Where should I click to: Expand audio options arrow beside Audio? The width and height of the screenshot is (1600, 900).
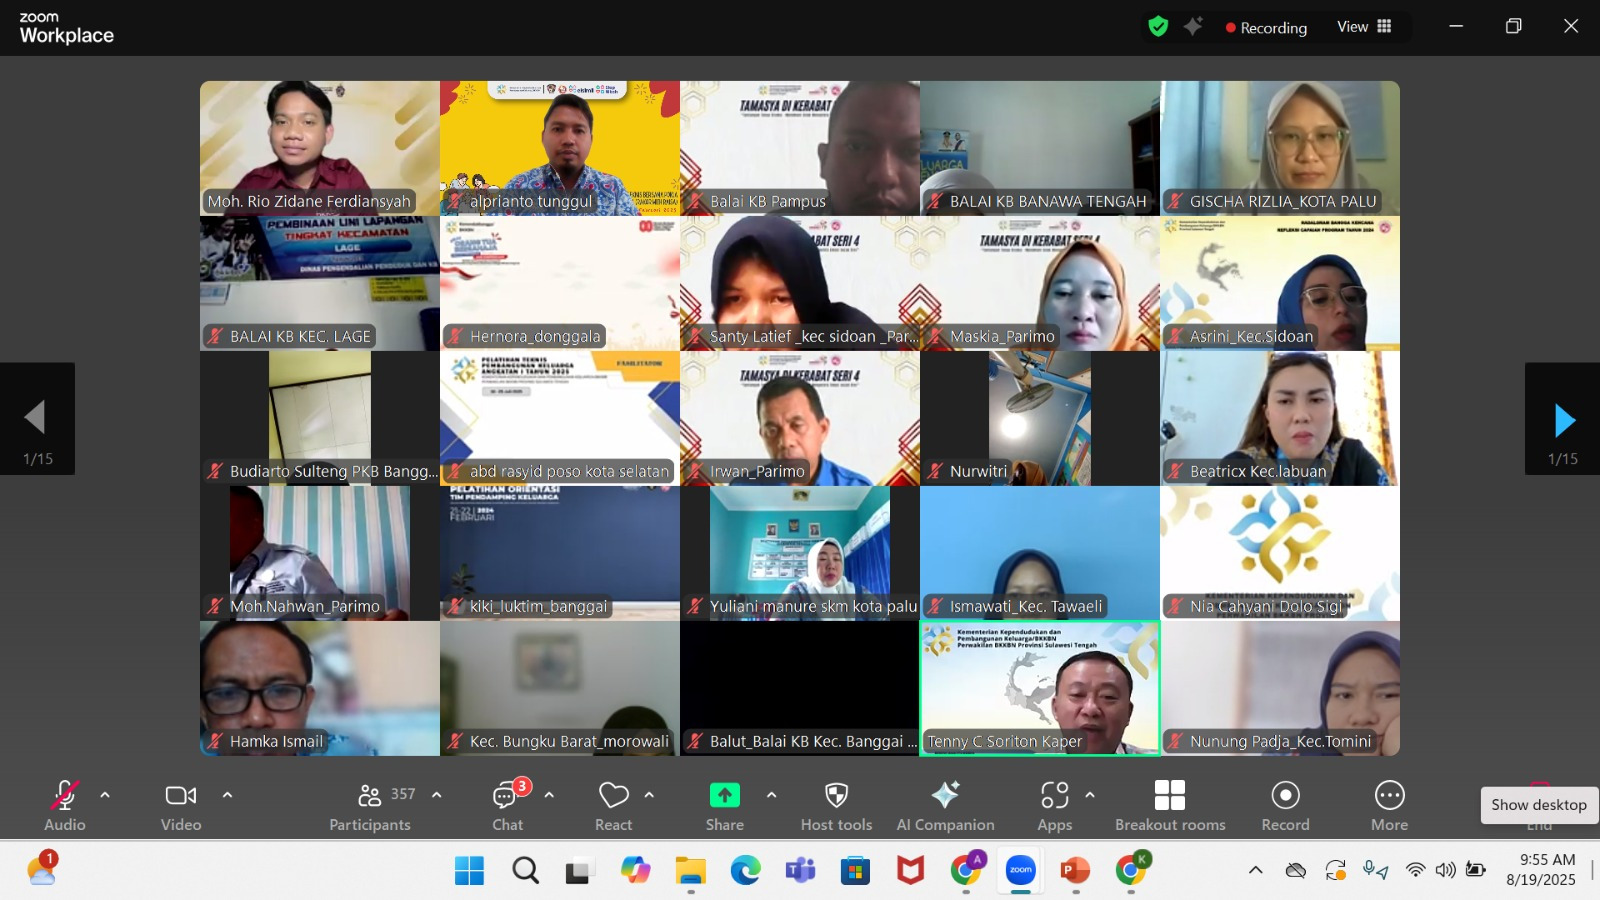(105, 795)
